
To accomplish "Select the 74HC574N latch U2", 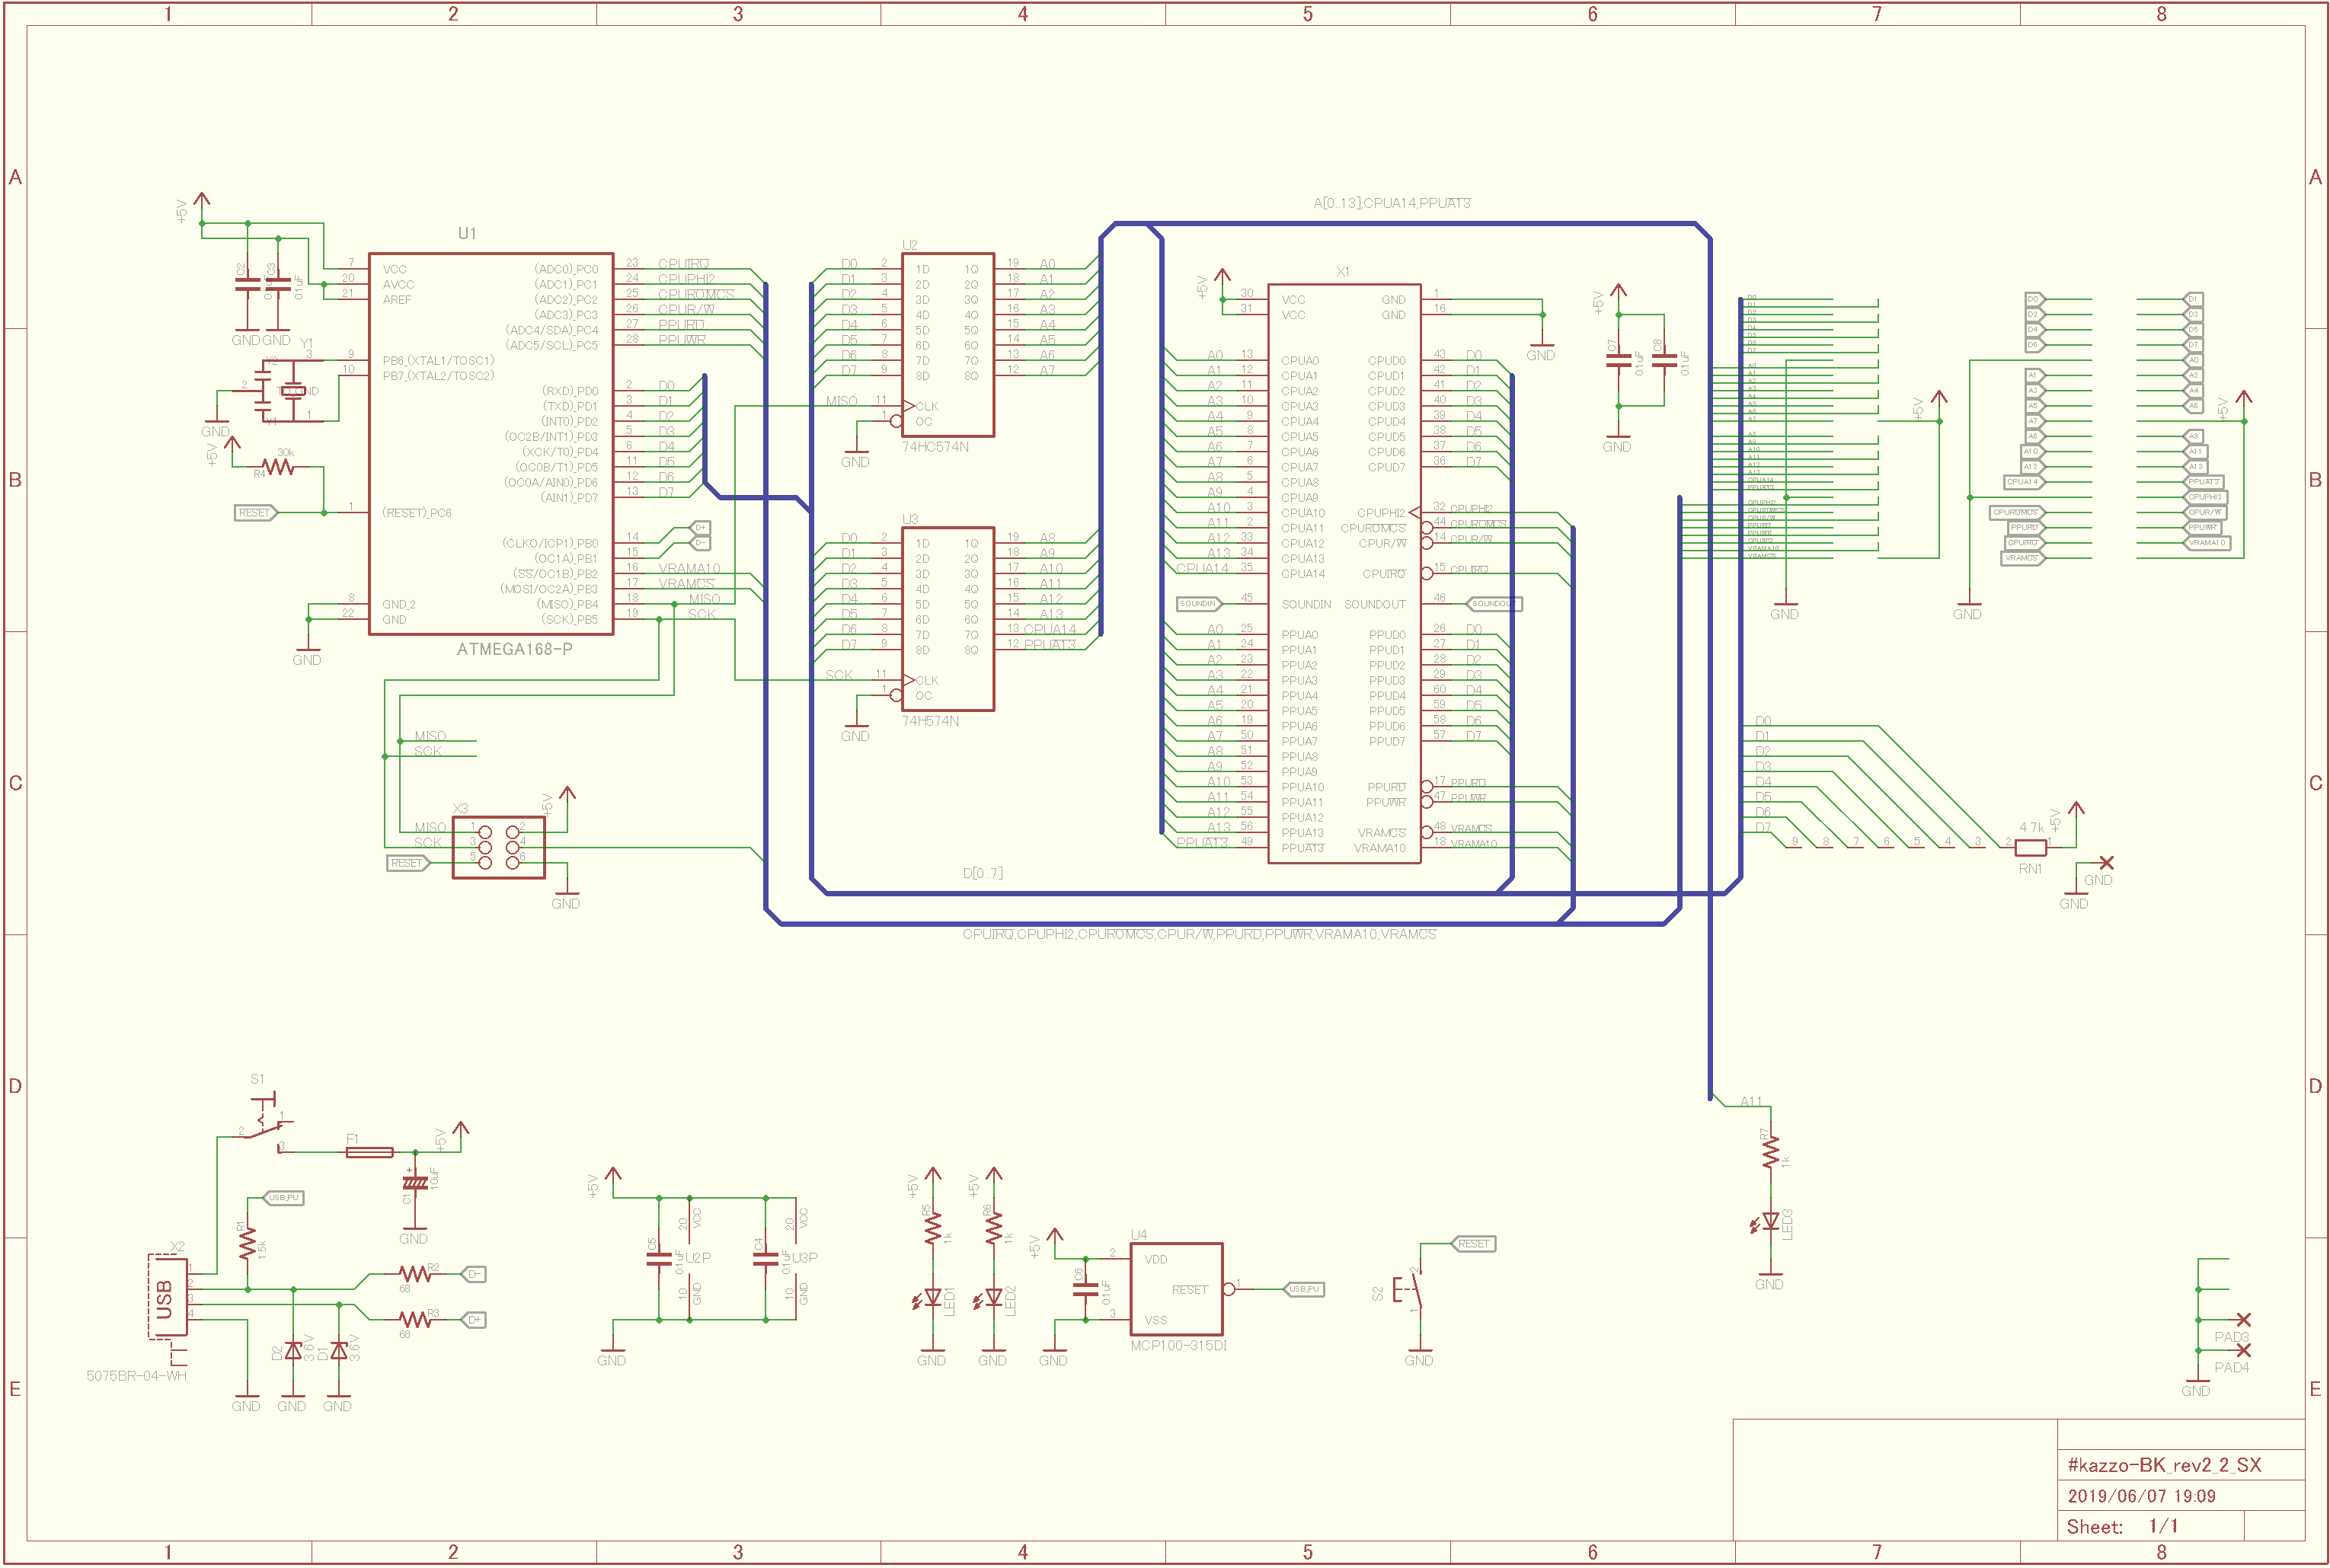I will (948, 344).
